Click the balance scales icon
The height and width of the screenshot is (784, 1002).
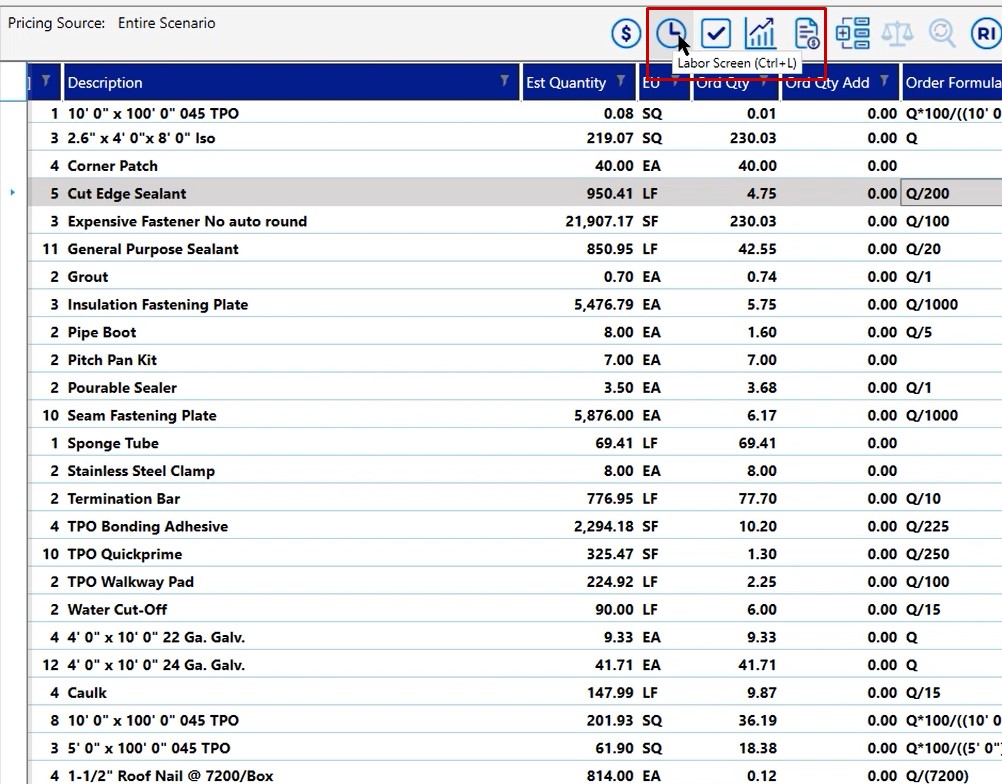897,34
